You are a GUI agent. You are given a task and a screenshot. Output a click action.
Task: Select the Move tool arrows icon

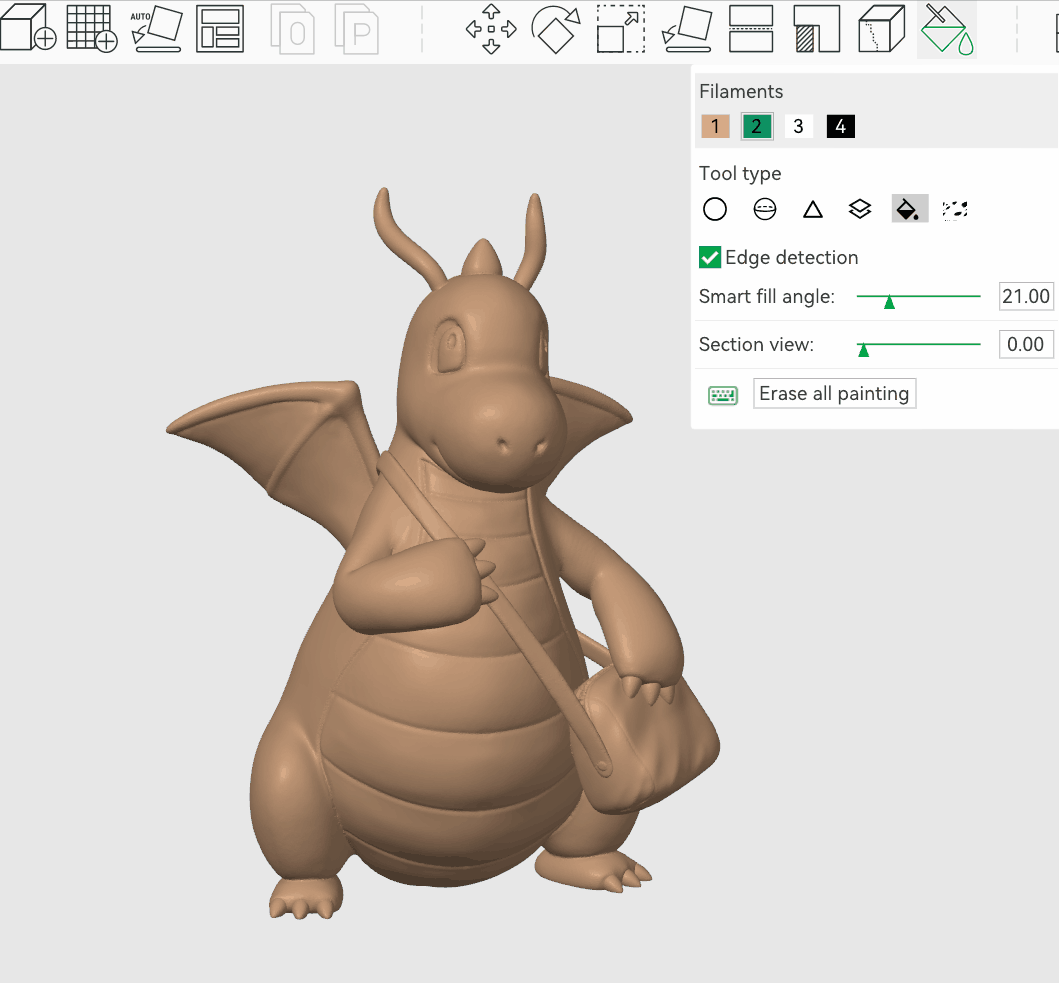click(491, 28)
